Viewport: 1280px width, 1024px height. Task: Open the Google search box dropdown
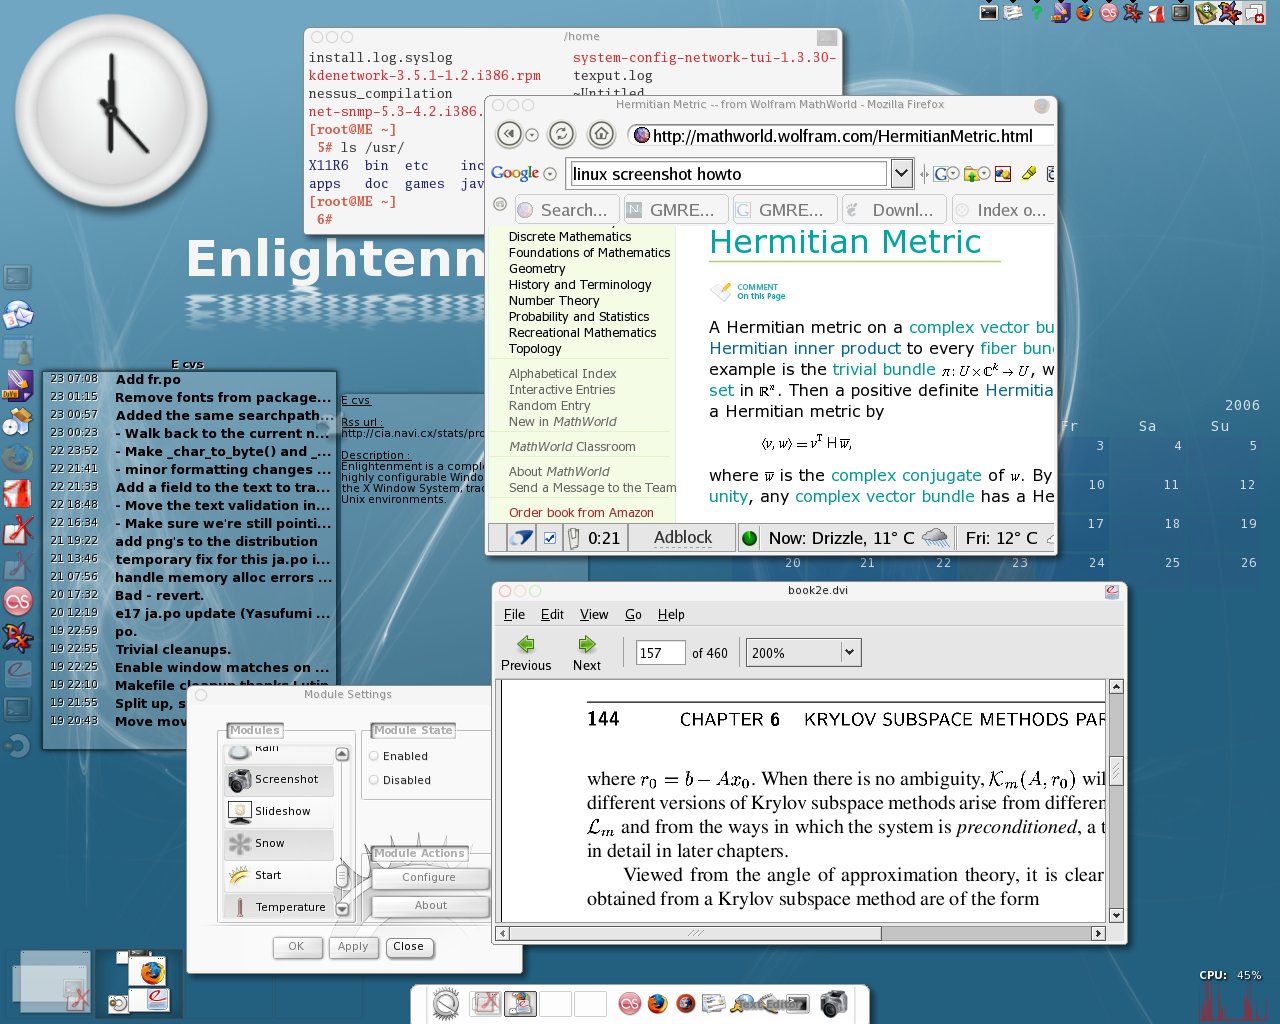pos(901,173)
